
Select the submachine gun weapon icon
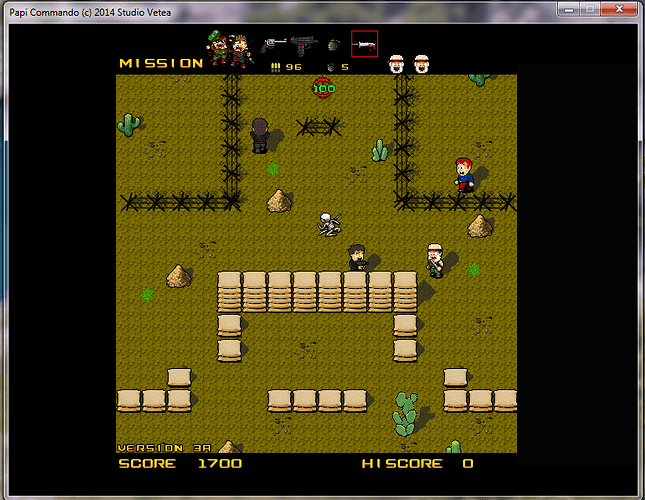coord(303,44)
